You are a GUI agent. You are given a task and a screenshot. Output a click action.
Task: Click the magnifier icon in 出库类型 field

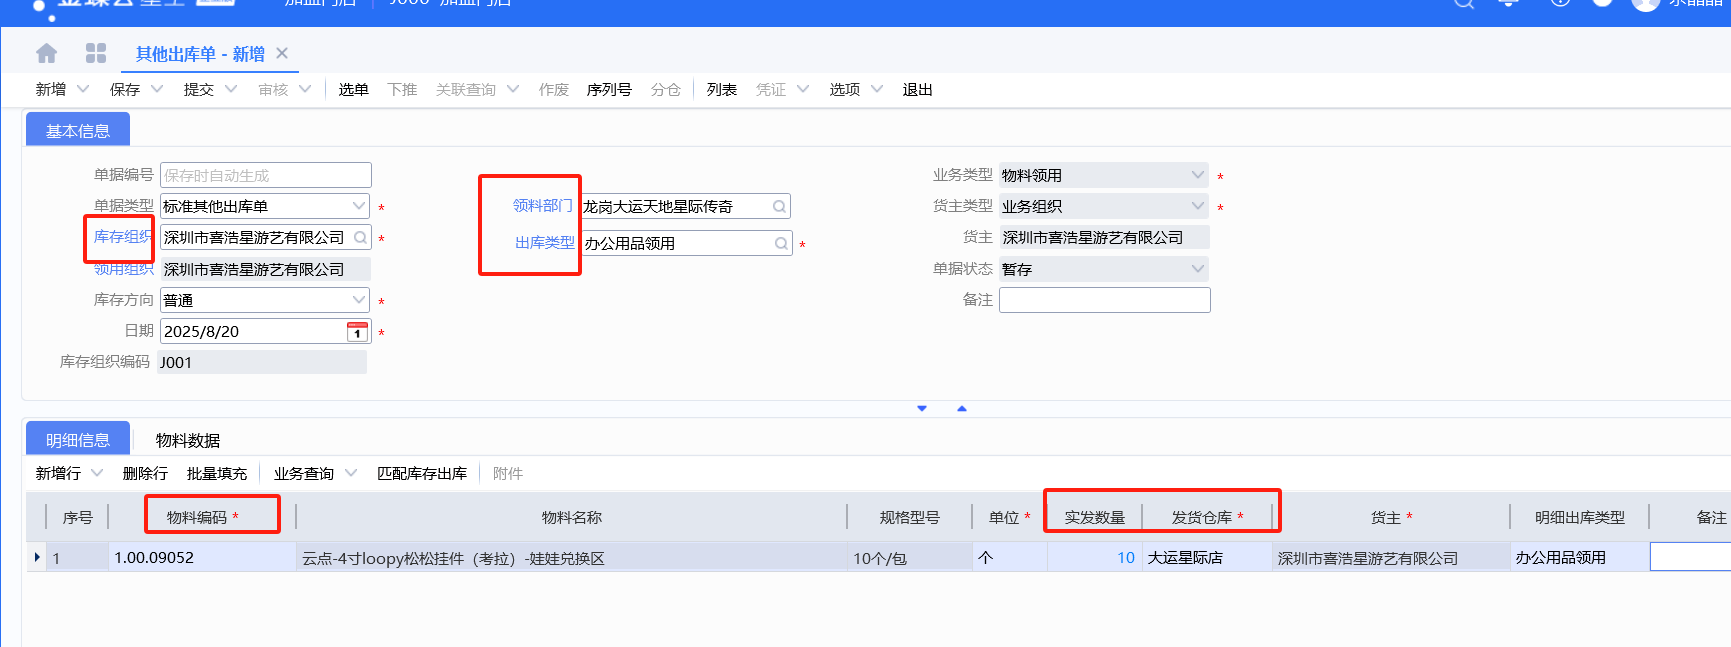coord(781,243)
